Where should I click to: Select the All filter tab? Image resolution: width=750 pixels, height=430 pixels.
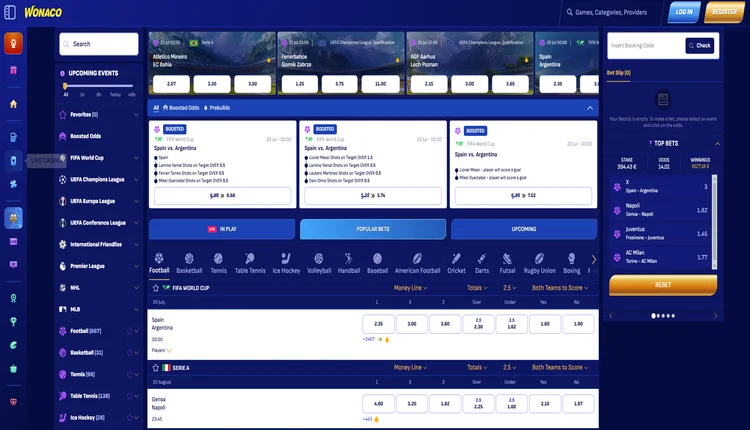click(x=156, y=108)
